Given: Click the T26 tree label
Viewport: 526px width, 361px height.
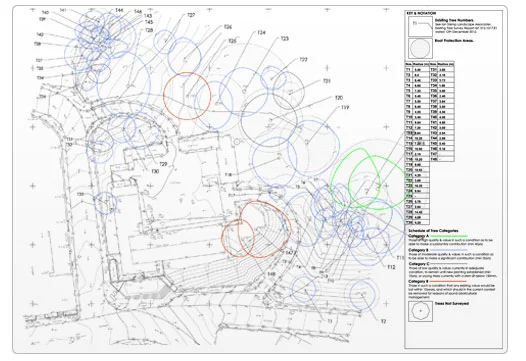Looking at the screenshot, I should (x=228, y=27).
